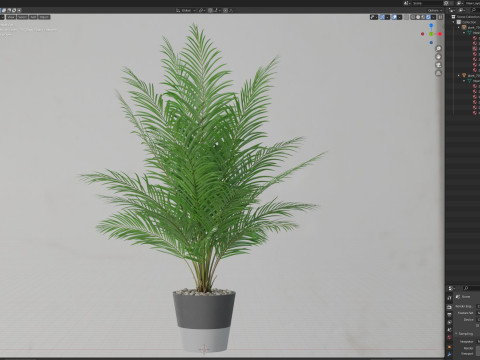
Task: Click the lower blue negative Z gizmo ball
Action: 431,42
